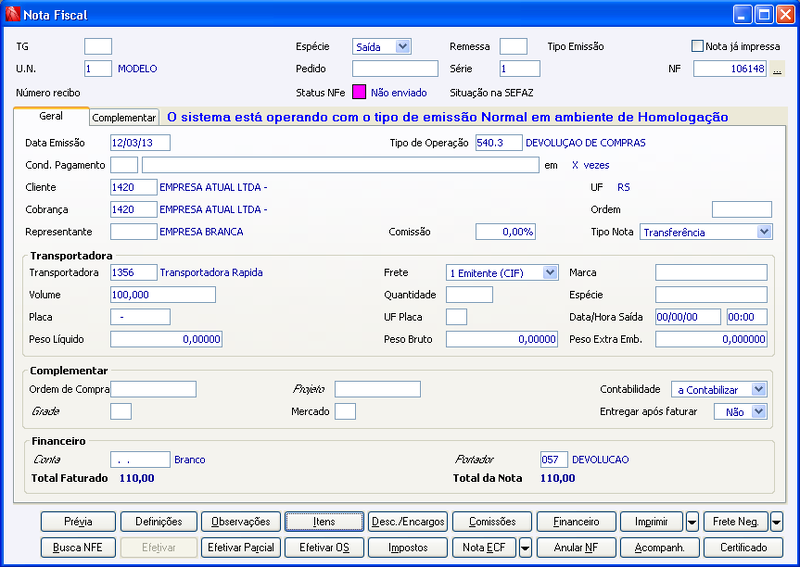Click the Anular NF button
The width and height of the screenshot is (800, 567).
point(576,548)
